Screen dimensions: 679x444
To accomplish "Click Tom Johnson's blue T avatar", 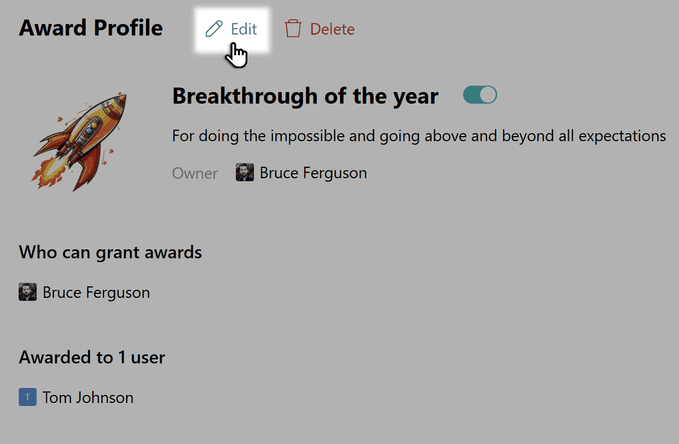I will [28, 397].
